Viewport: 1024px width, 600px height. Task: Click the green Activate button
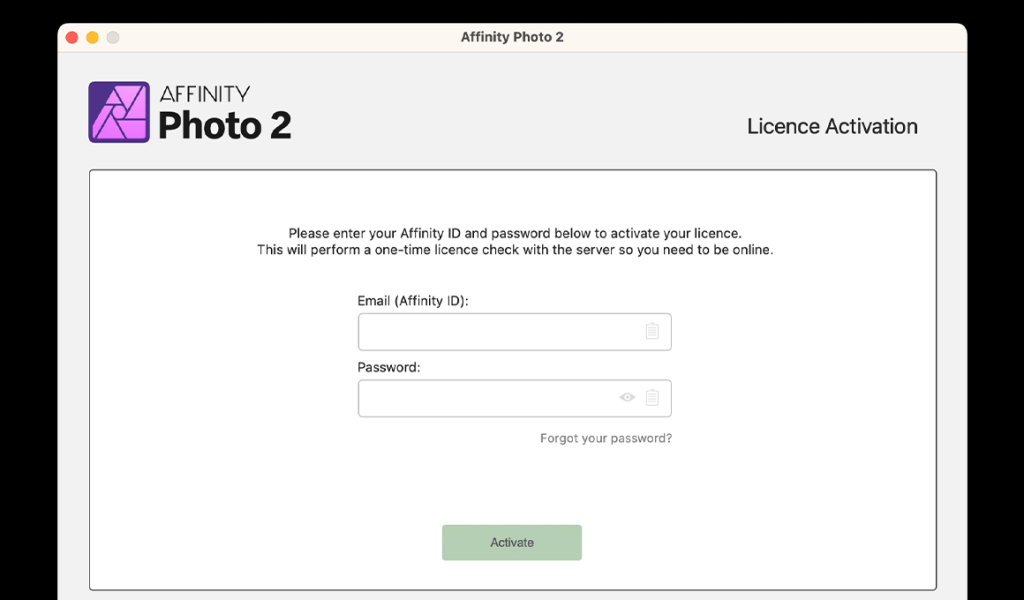click(511, 543)
